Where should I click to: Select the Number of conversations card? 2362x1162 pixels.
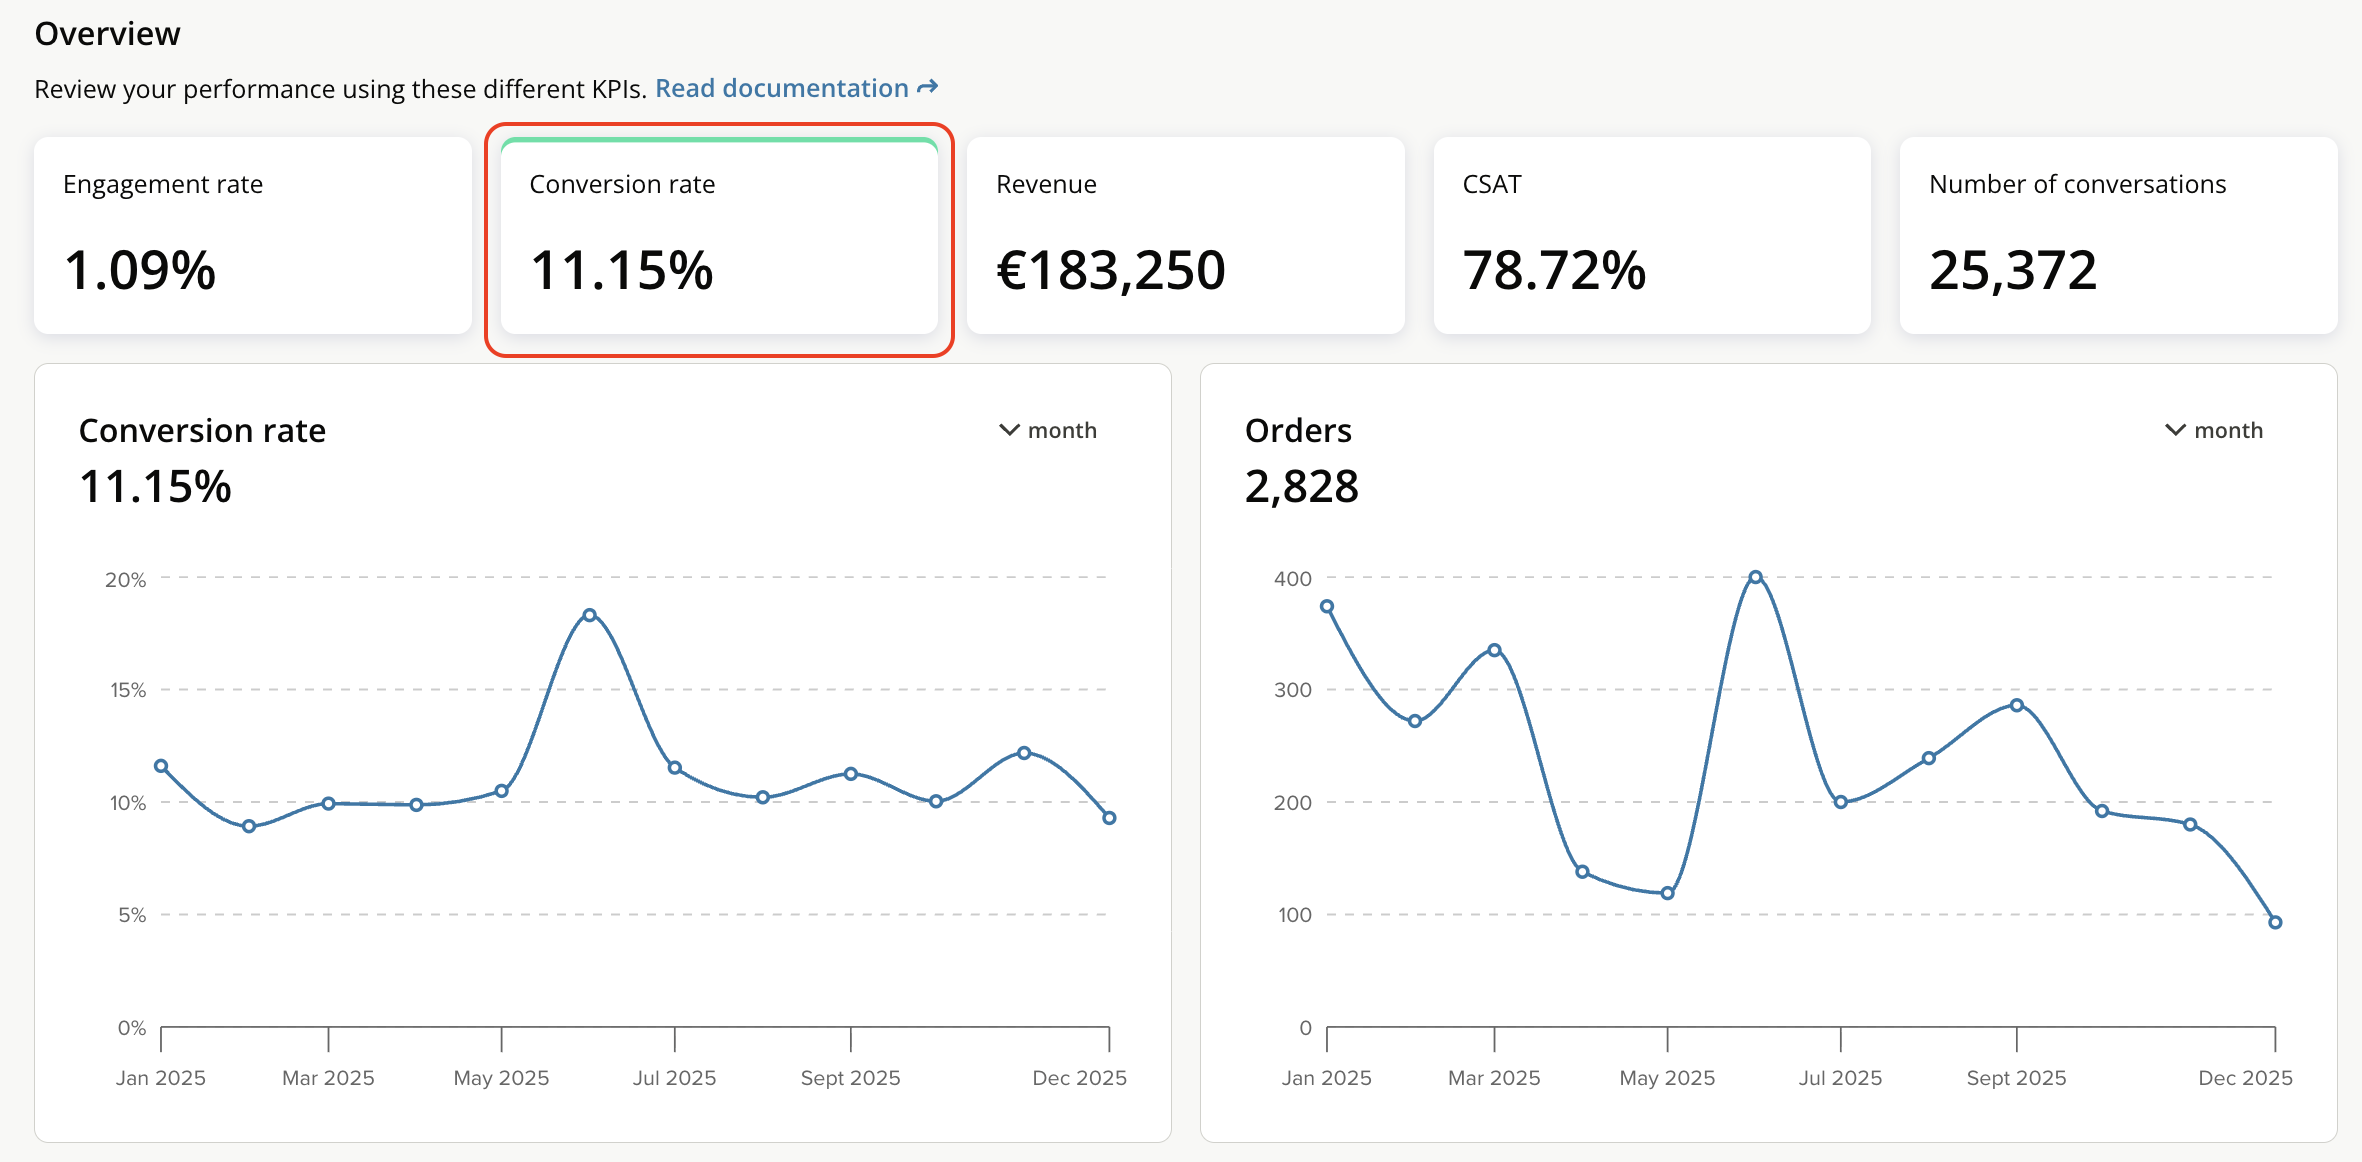tap(2118, 236)
